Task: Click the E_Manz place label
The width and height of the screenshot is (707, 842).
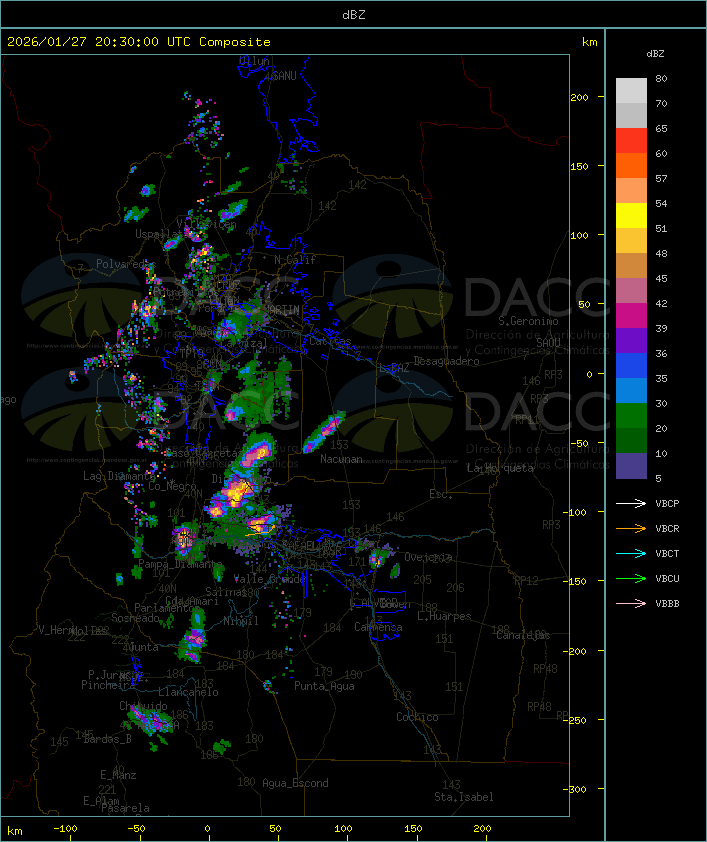Action: 118,775
